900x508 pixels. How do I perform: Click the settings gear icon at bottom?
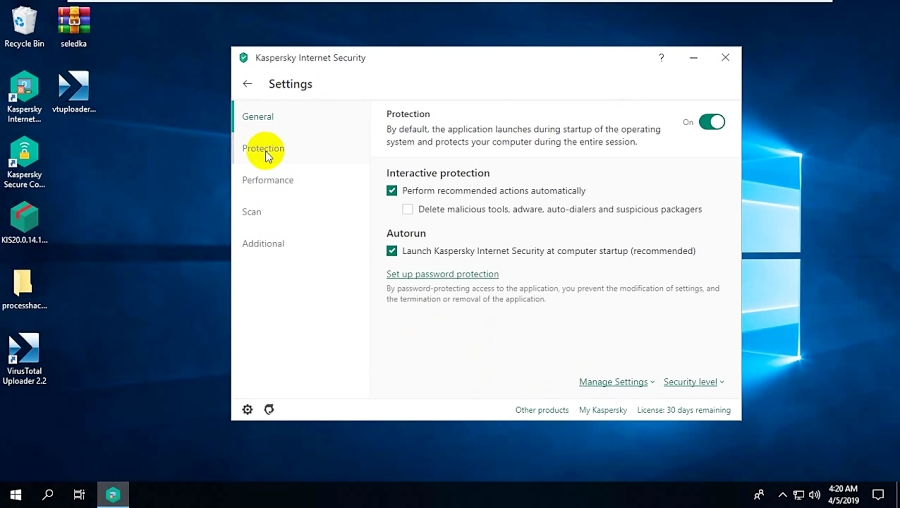pyautogui.click(x=247, y=409)
